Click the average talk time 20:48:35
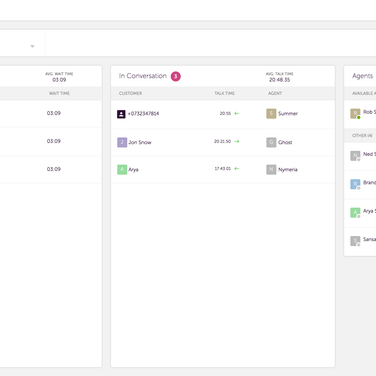The height and width of the screenshot is (376, 376). coord(280,80)
